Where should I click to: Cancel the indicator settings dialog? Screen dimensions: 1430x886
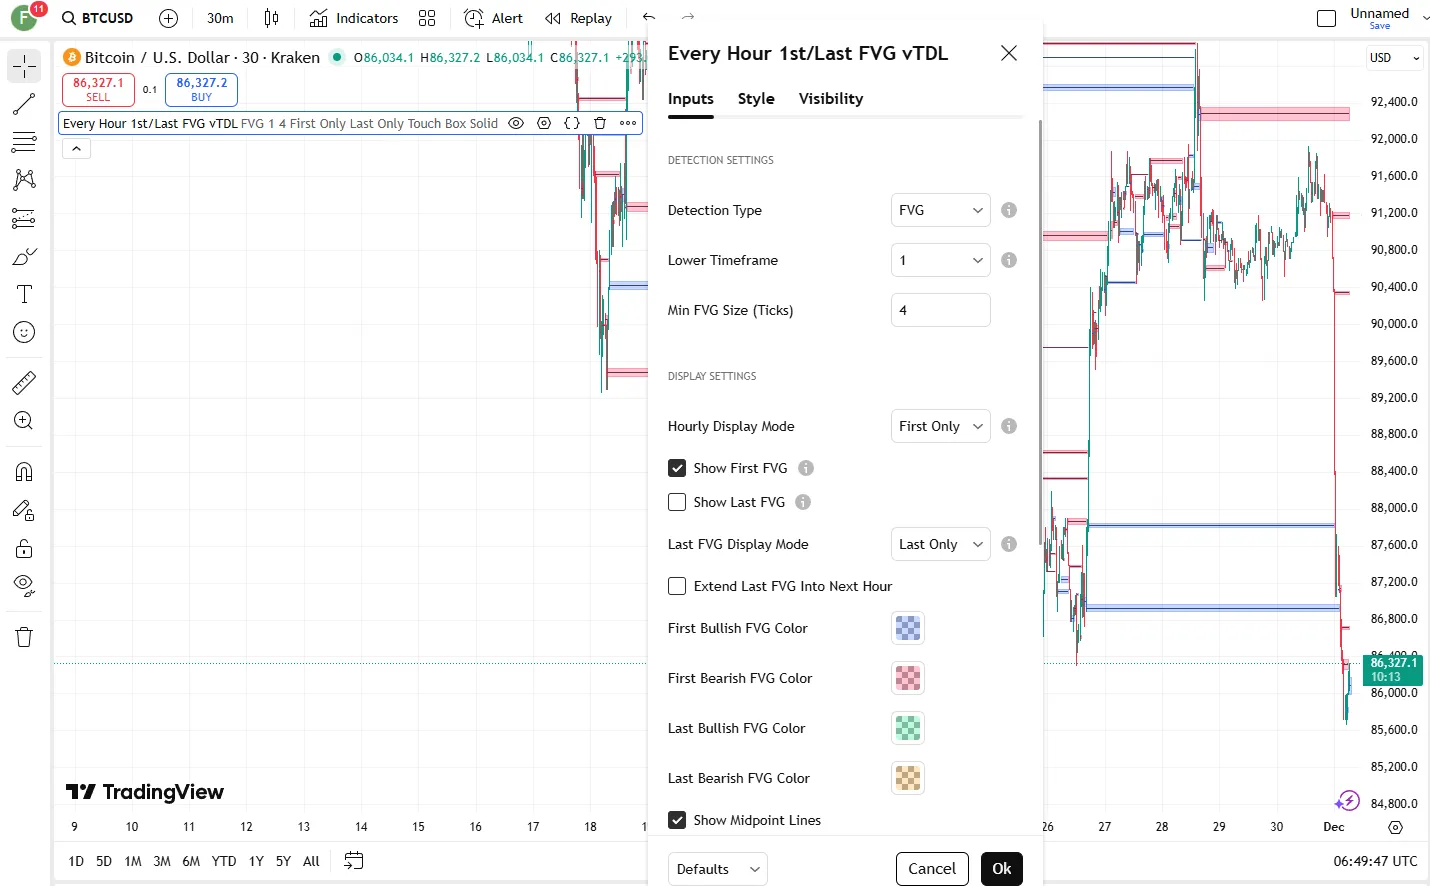932,869
